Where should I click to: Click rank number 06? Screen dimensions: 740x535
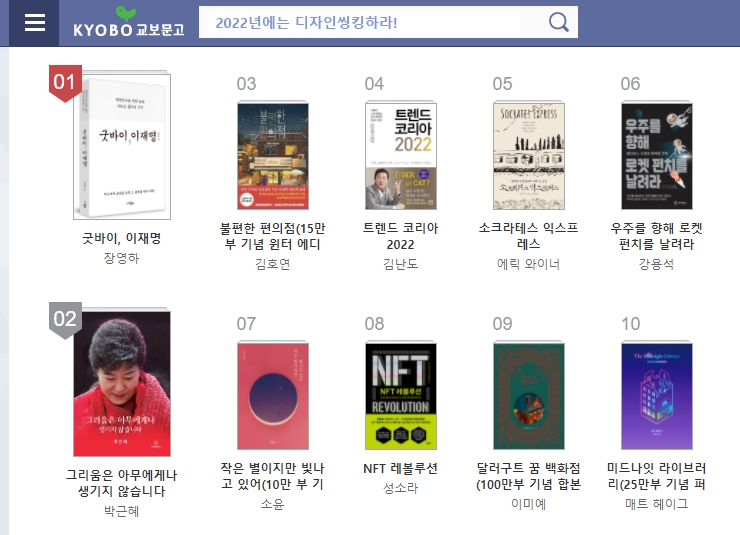(631, 84)
